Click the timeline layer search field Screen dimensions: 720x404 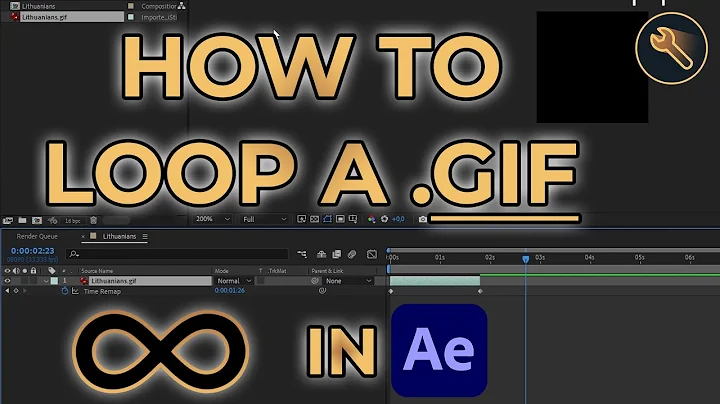[x=177, y=254]
